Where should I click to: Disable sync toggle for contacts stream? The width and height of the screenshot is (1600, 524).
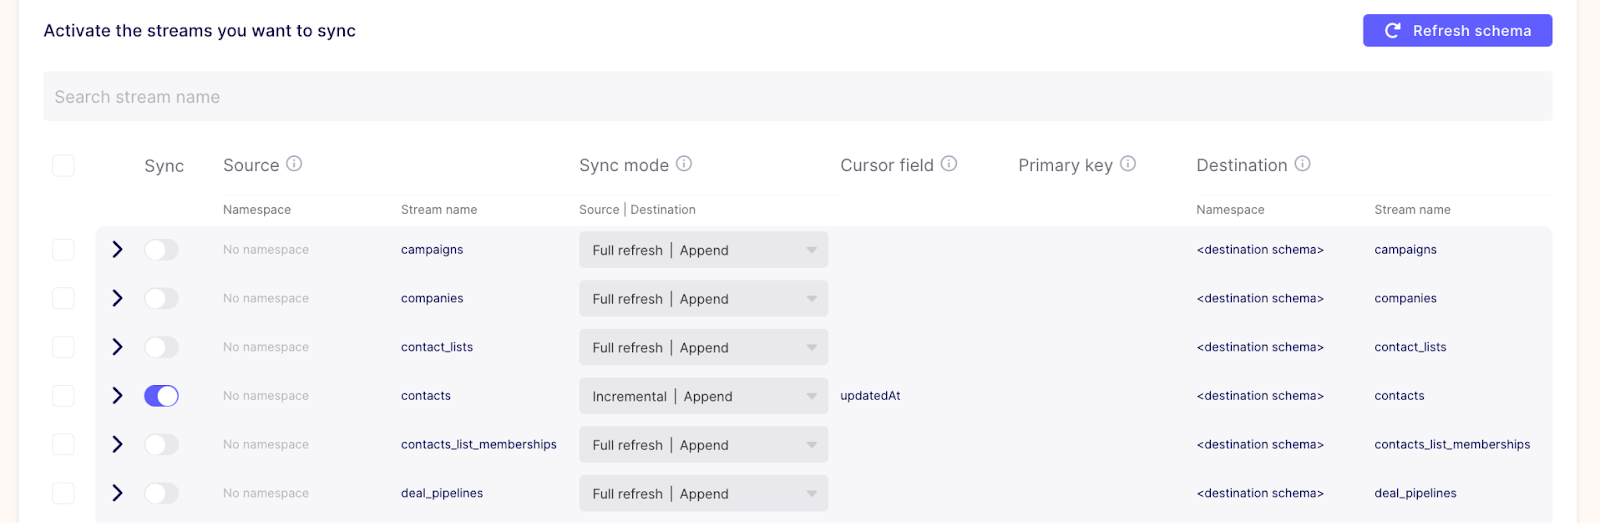tap(161, 396)
